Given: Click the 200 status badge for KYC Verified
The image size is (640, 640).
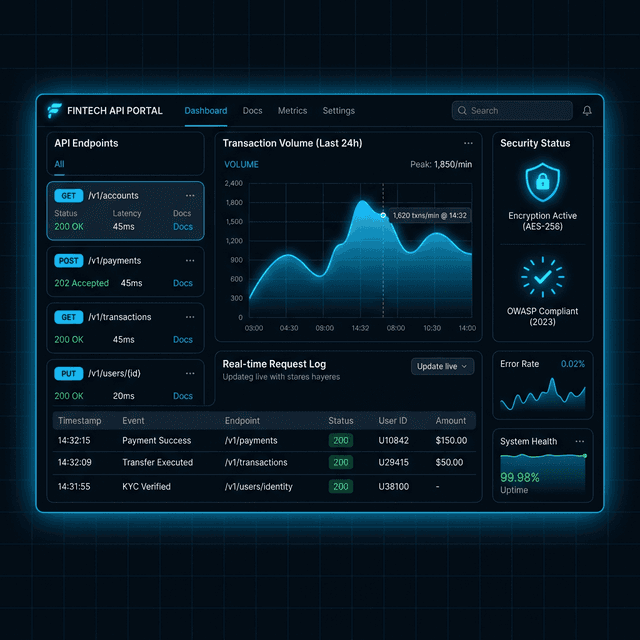Looking at the screenshot, I should pyautogui.click(x=341, y=487).
